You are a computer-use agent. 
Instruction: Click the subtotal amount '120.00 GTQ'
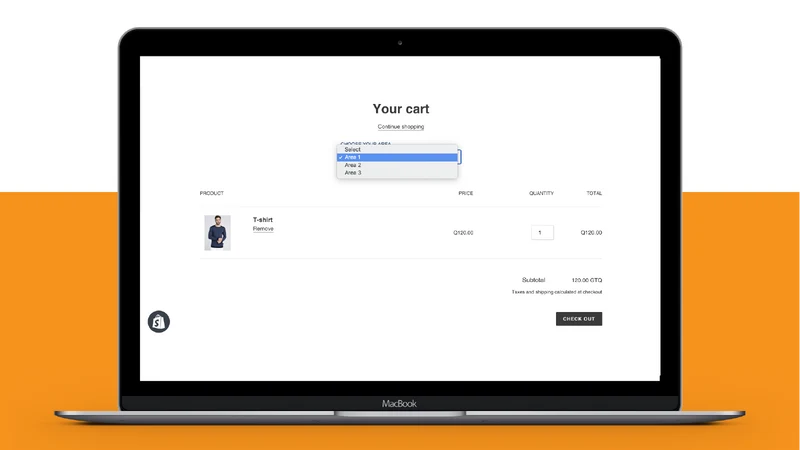pyautogui.click(x=587, y=280)
